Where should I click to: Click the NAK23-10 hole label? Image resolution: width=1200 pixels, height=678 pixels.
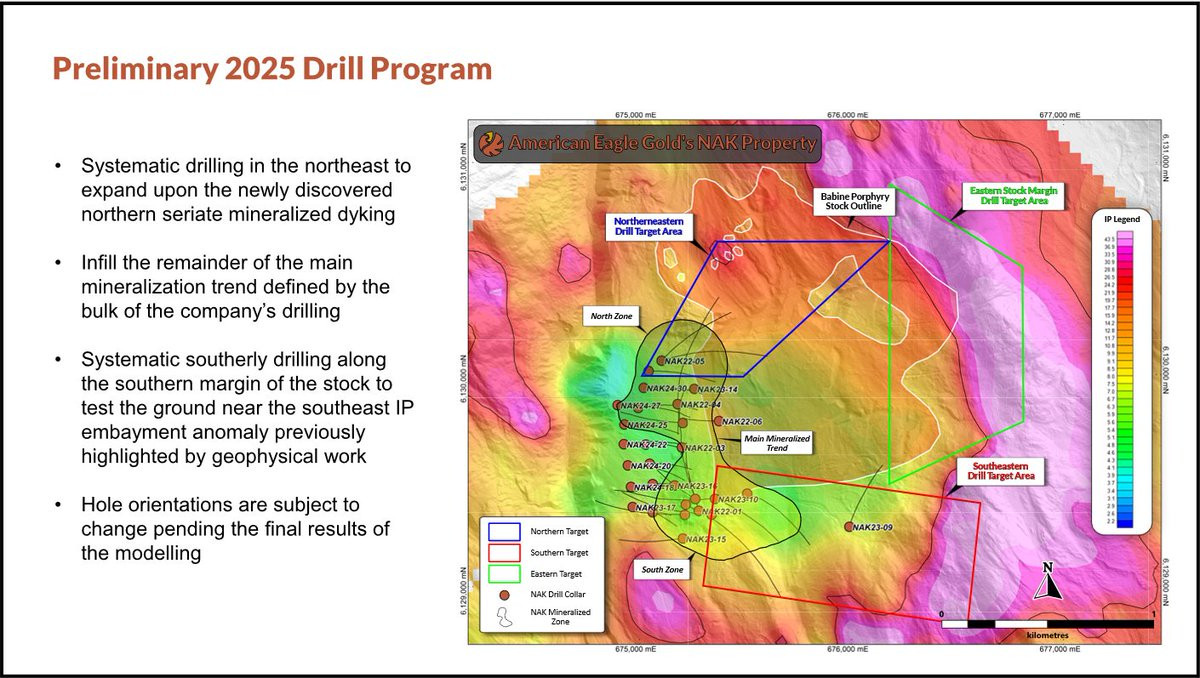[x=739, y=499]
